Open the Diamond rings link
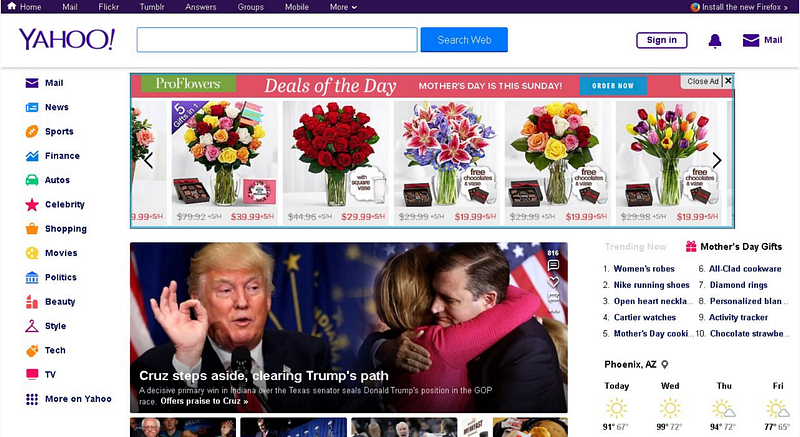Viewport: 800px width, 437px height. [x=738, y=285]
